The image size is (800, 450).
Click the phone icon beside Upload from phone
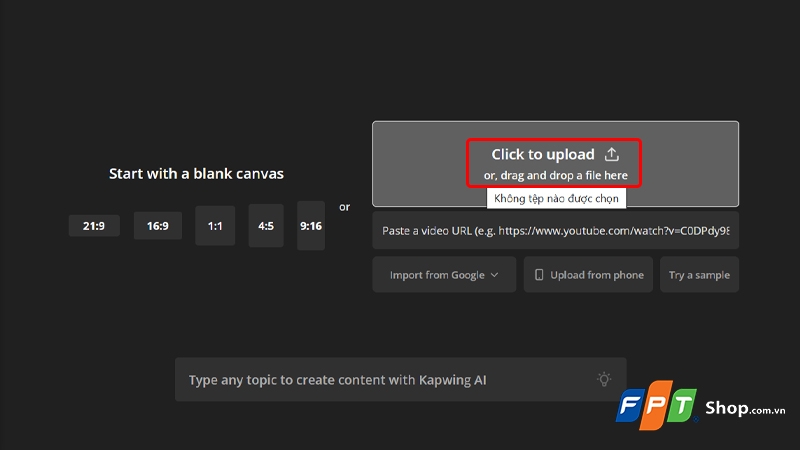[539, 275]
